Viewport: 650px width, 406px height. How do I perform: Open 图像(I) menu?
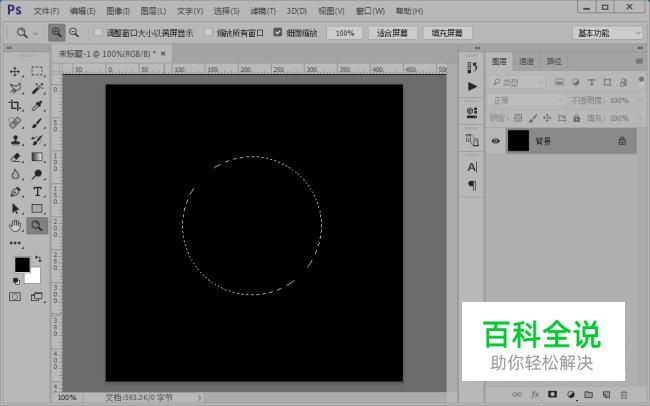[x=118, y=11]
